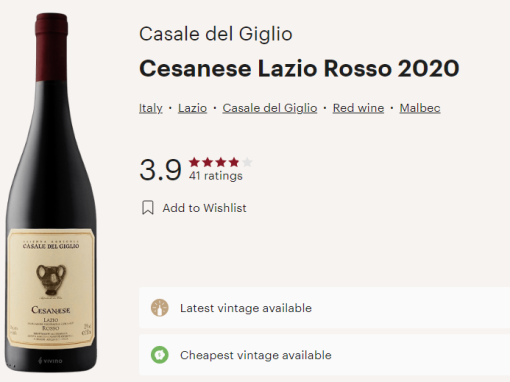Click the fourth red rating star
This screenshot has height=382, width=510.
coord(234,162)
